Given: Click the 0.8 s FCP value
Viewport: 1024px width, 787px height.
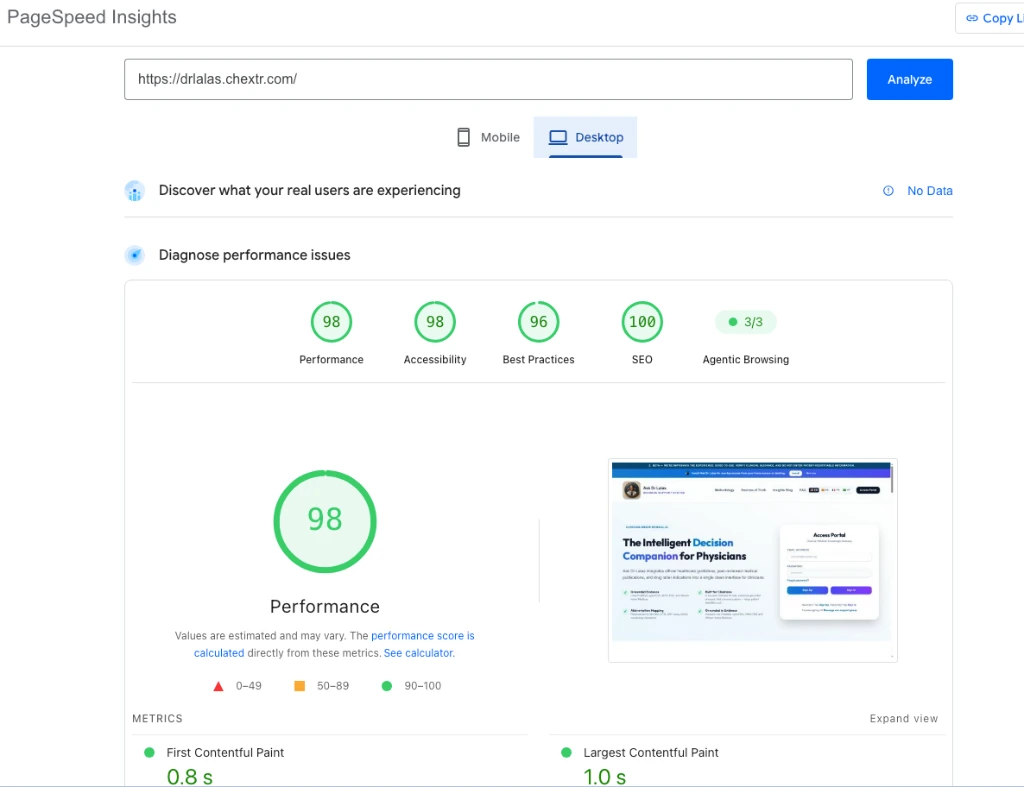Looking at the screenshot, I should pos(189,777).
